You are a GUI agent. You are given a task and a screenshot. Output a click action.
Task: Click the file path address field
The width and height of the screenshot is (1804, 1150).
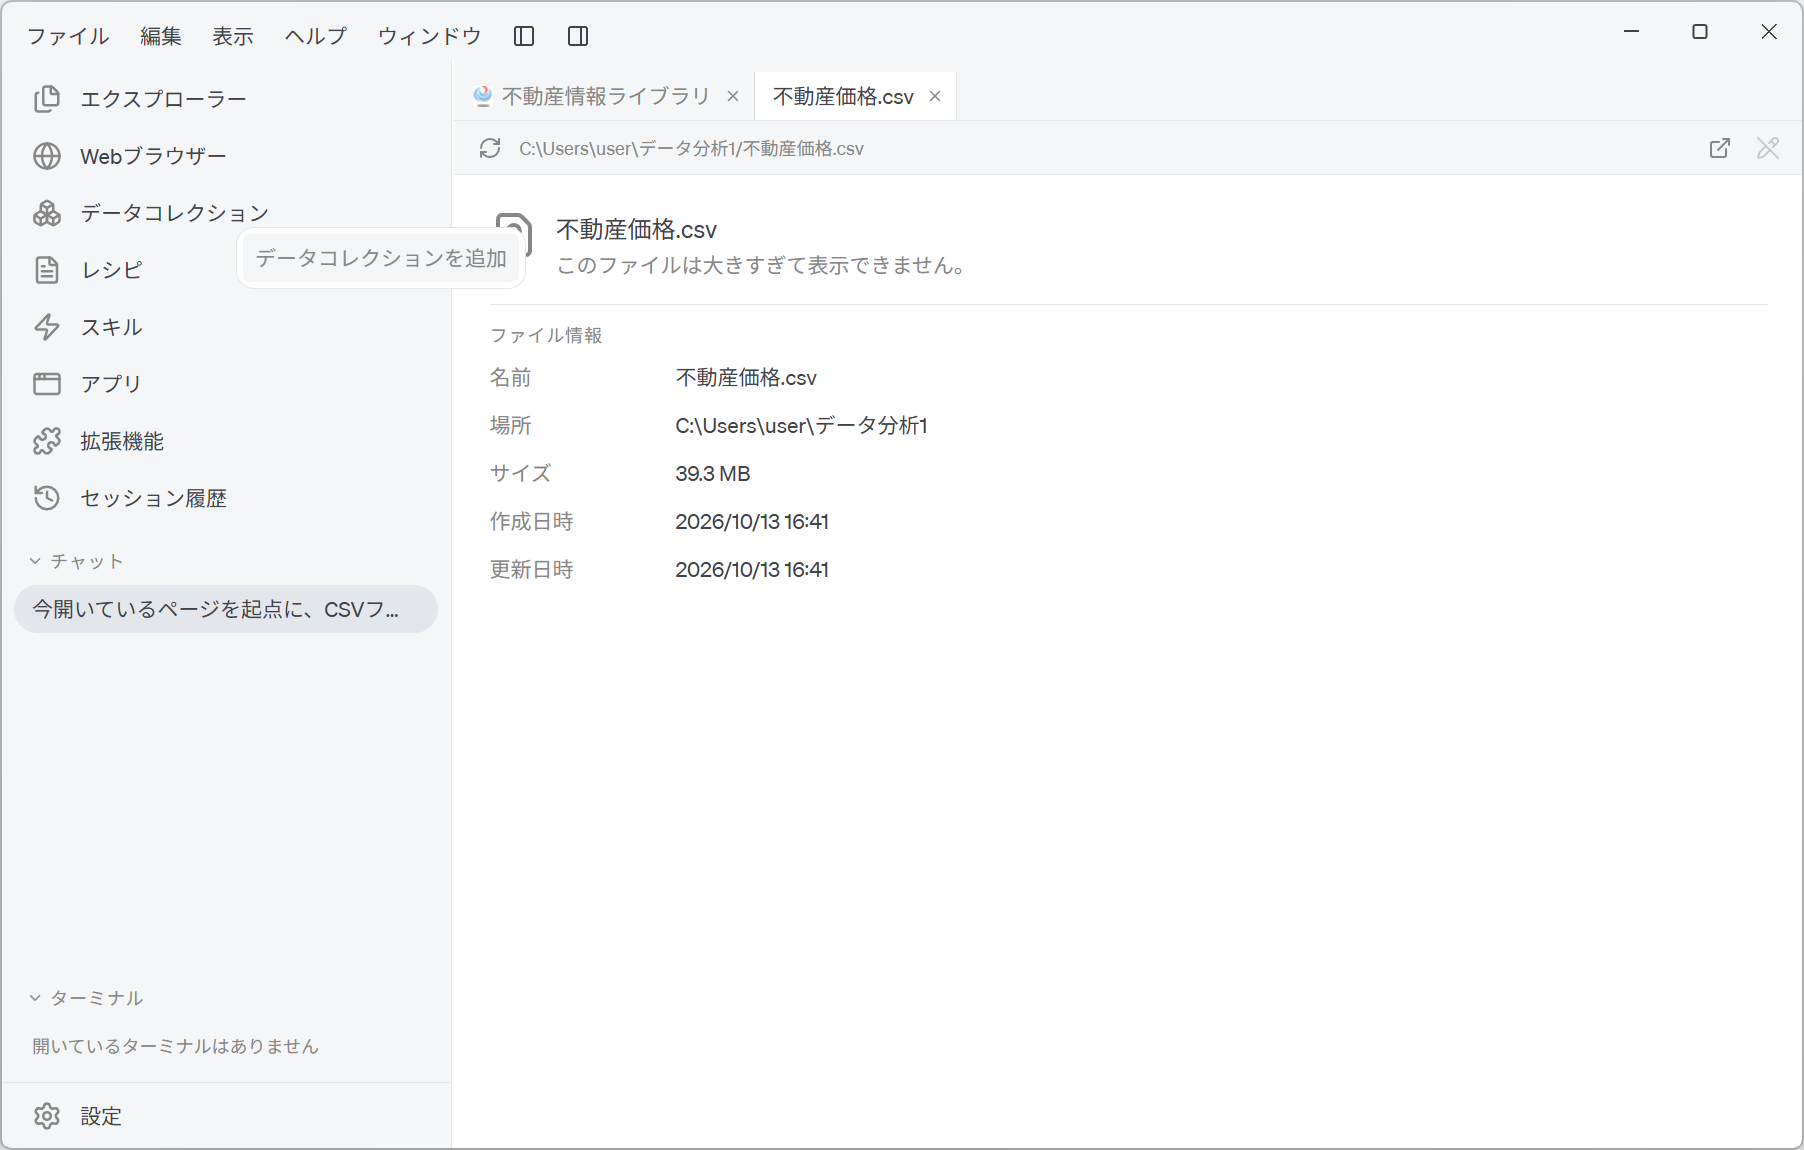pyautogui.click(x=691, y=148)
